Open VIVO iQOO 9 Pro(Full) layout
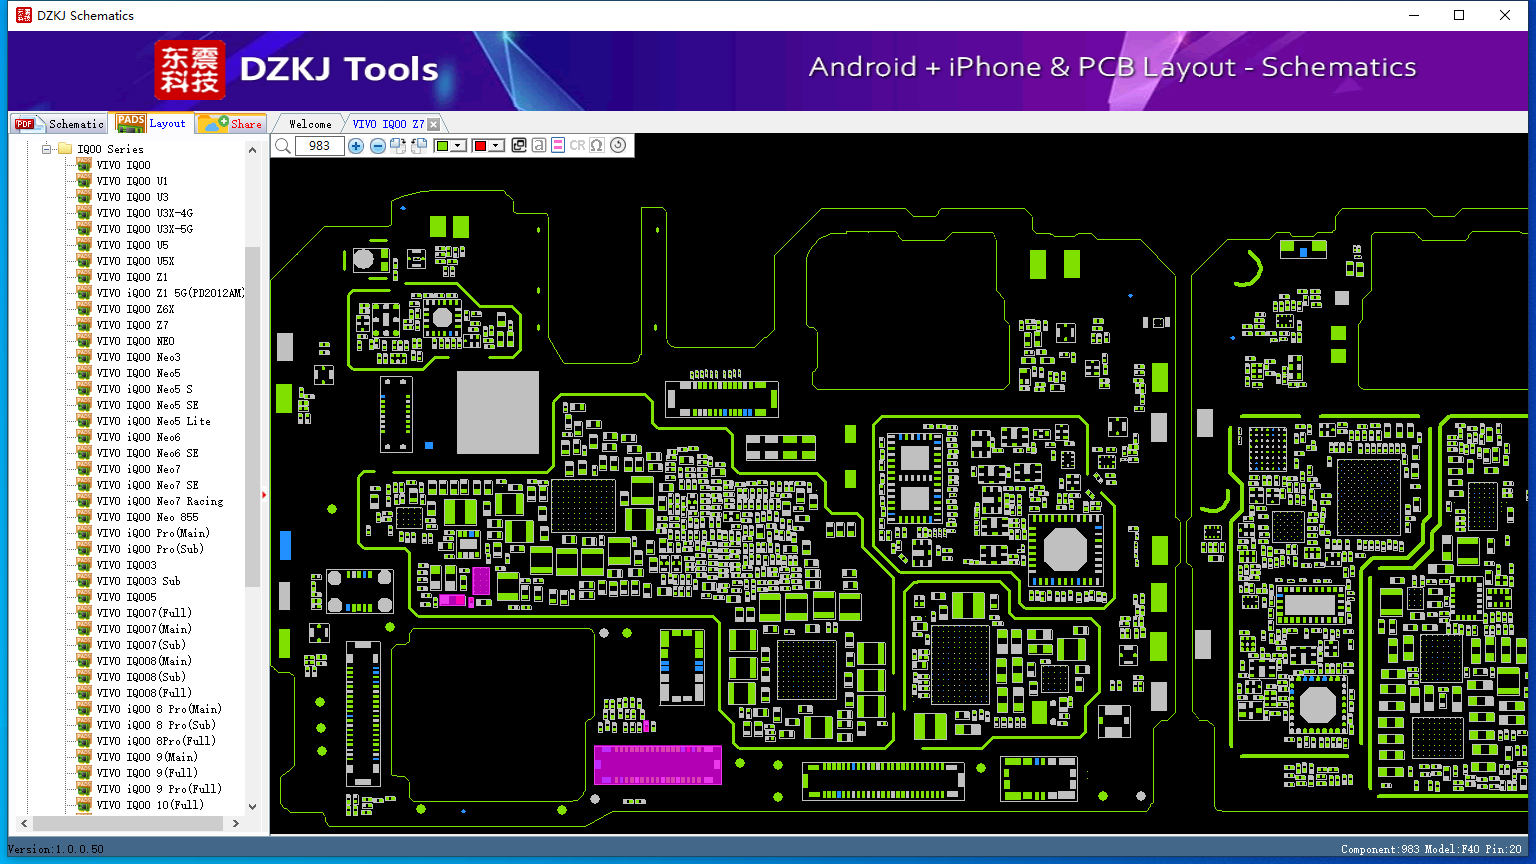This screenshot has width=1536, height=864. [x=159, y=789]
